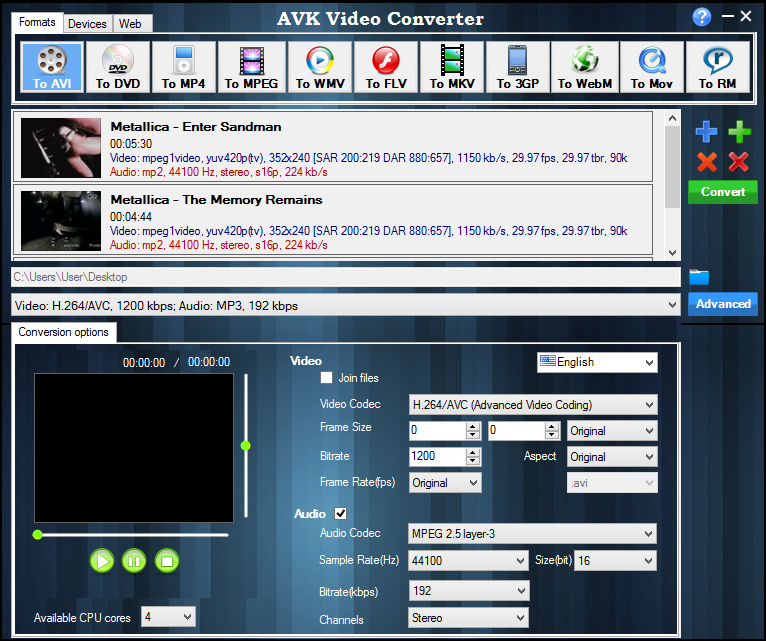Pause the preview video
This screenshot has width=766, height=641.
pyautogui.click(x=134, y=561)
